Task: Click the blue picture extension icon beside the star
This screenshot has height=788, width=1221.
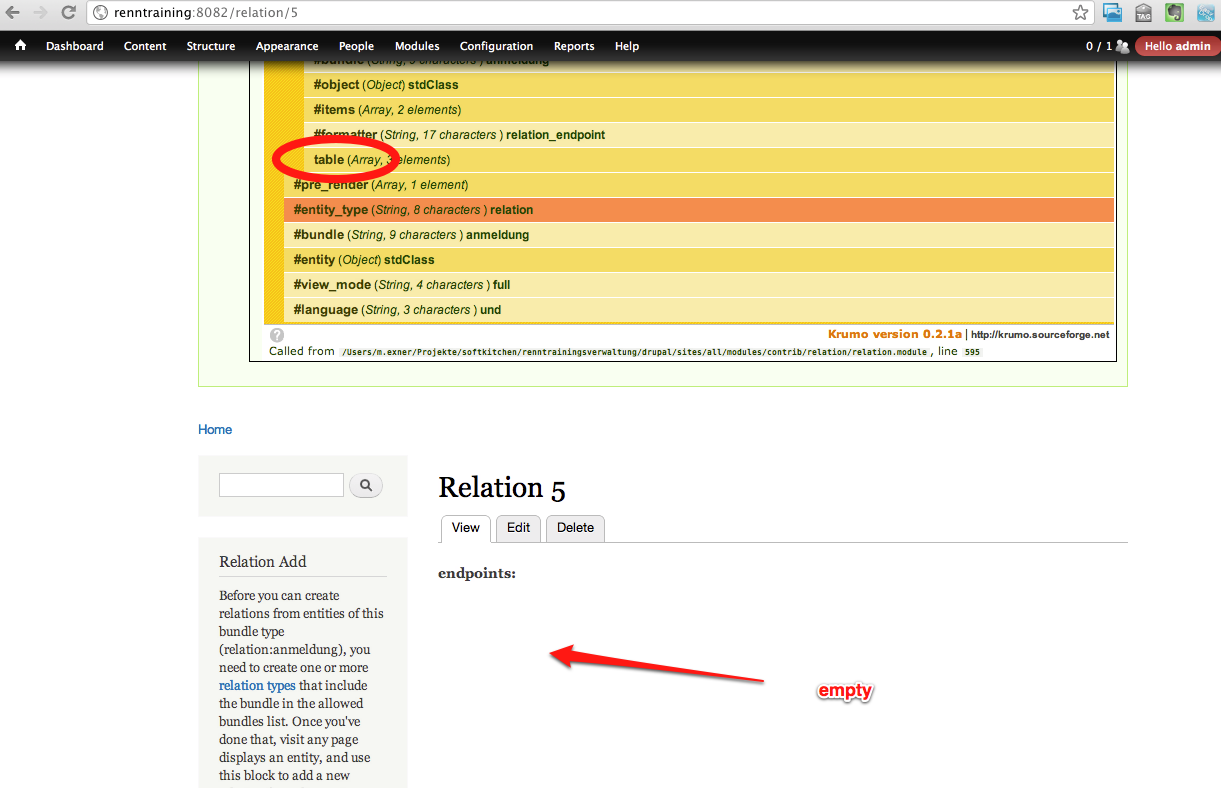Action: click(1112, 13)
